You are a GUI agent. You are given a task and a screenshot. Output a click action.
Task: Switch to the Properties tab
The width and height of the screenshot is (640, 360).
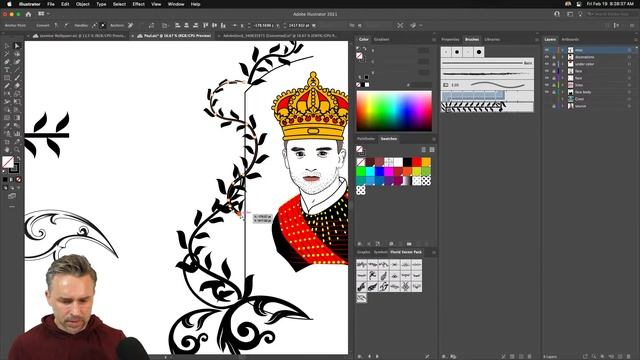click(x=450, y=40)
